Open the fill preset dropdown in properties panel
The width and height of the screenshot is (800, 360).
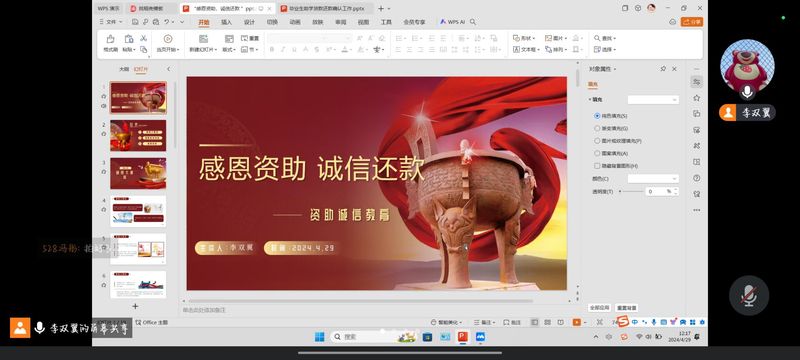(653, 99)
